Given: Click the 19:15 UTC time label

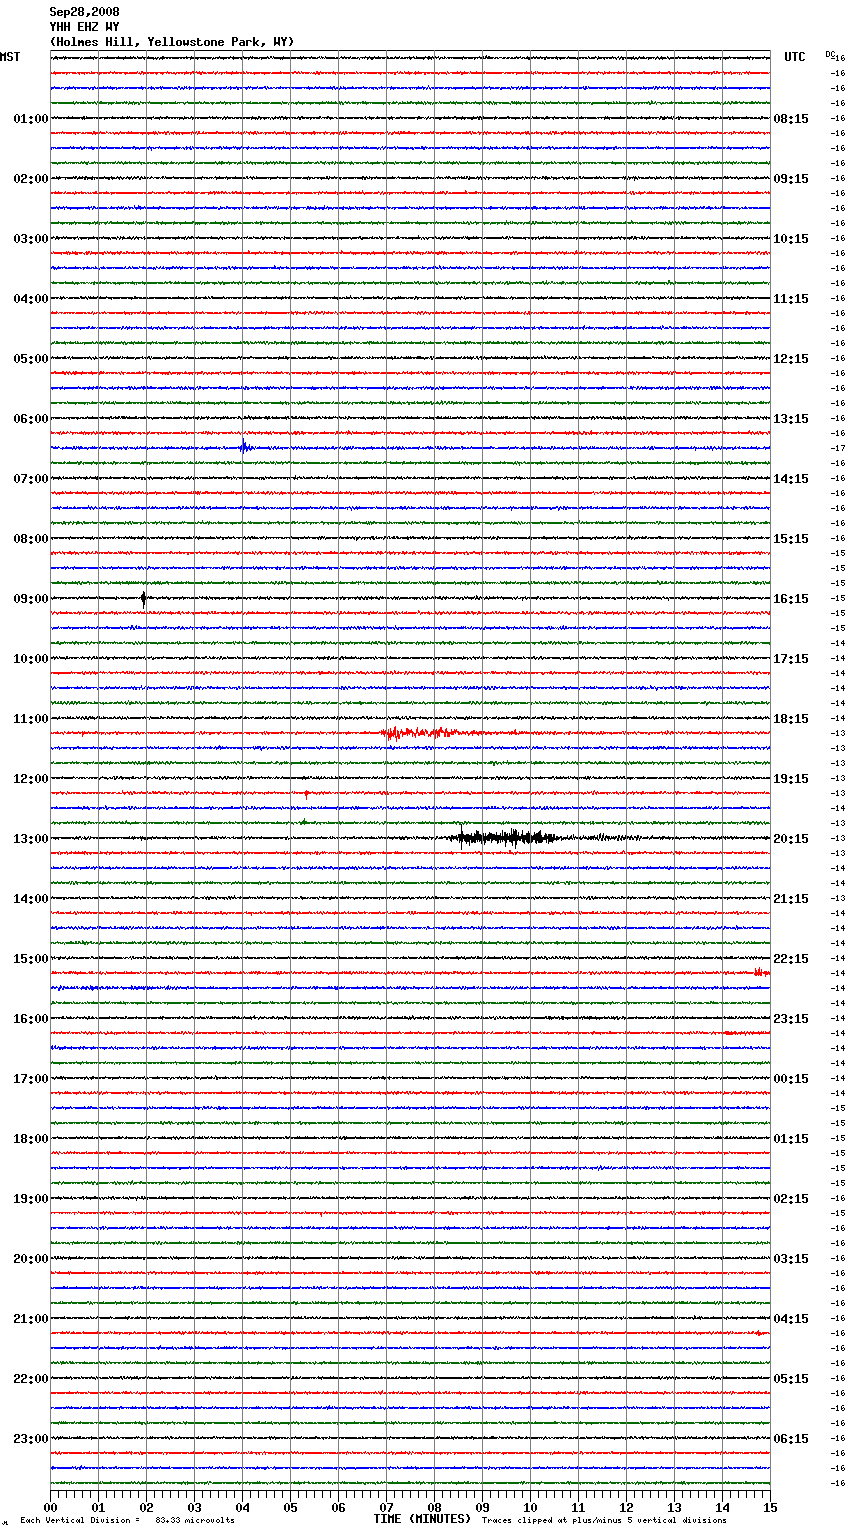Looking at the screenshot, I should point(791,779).
